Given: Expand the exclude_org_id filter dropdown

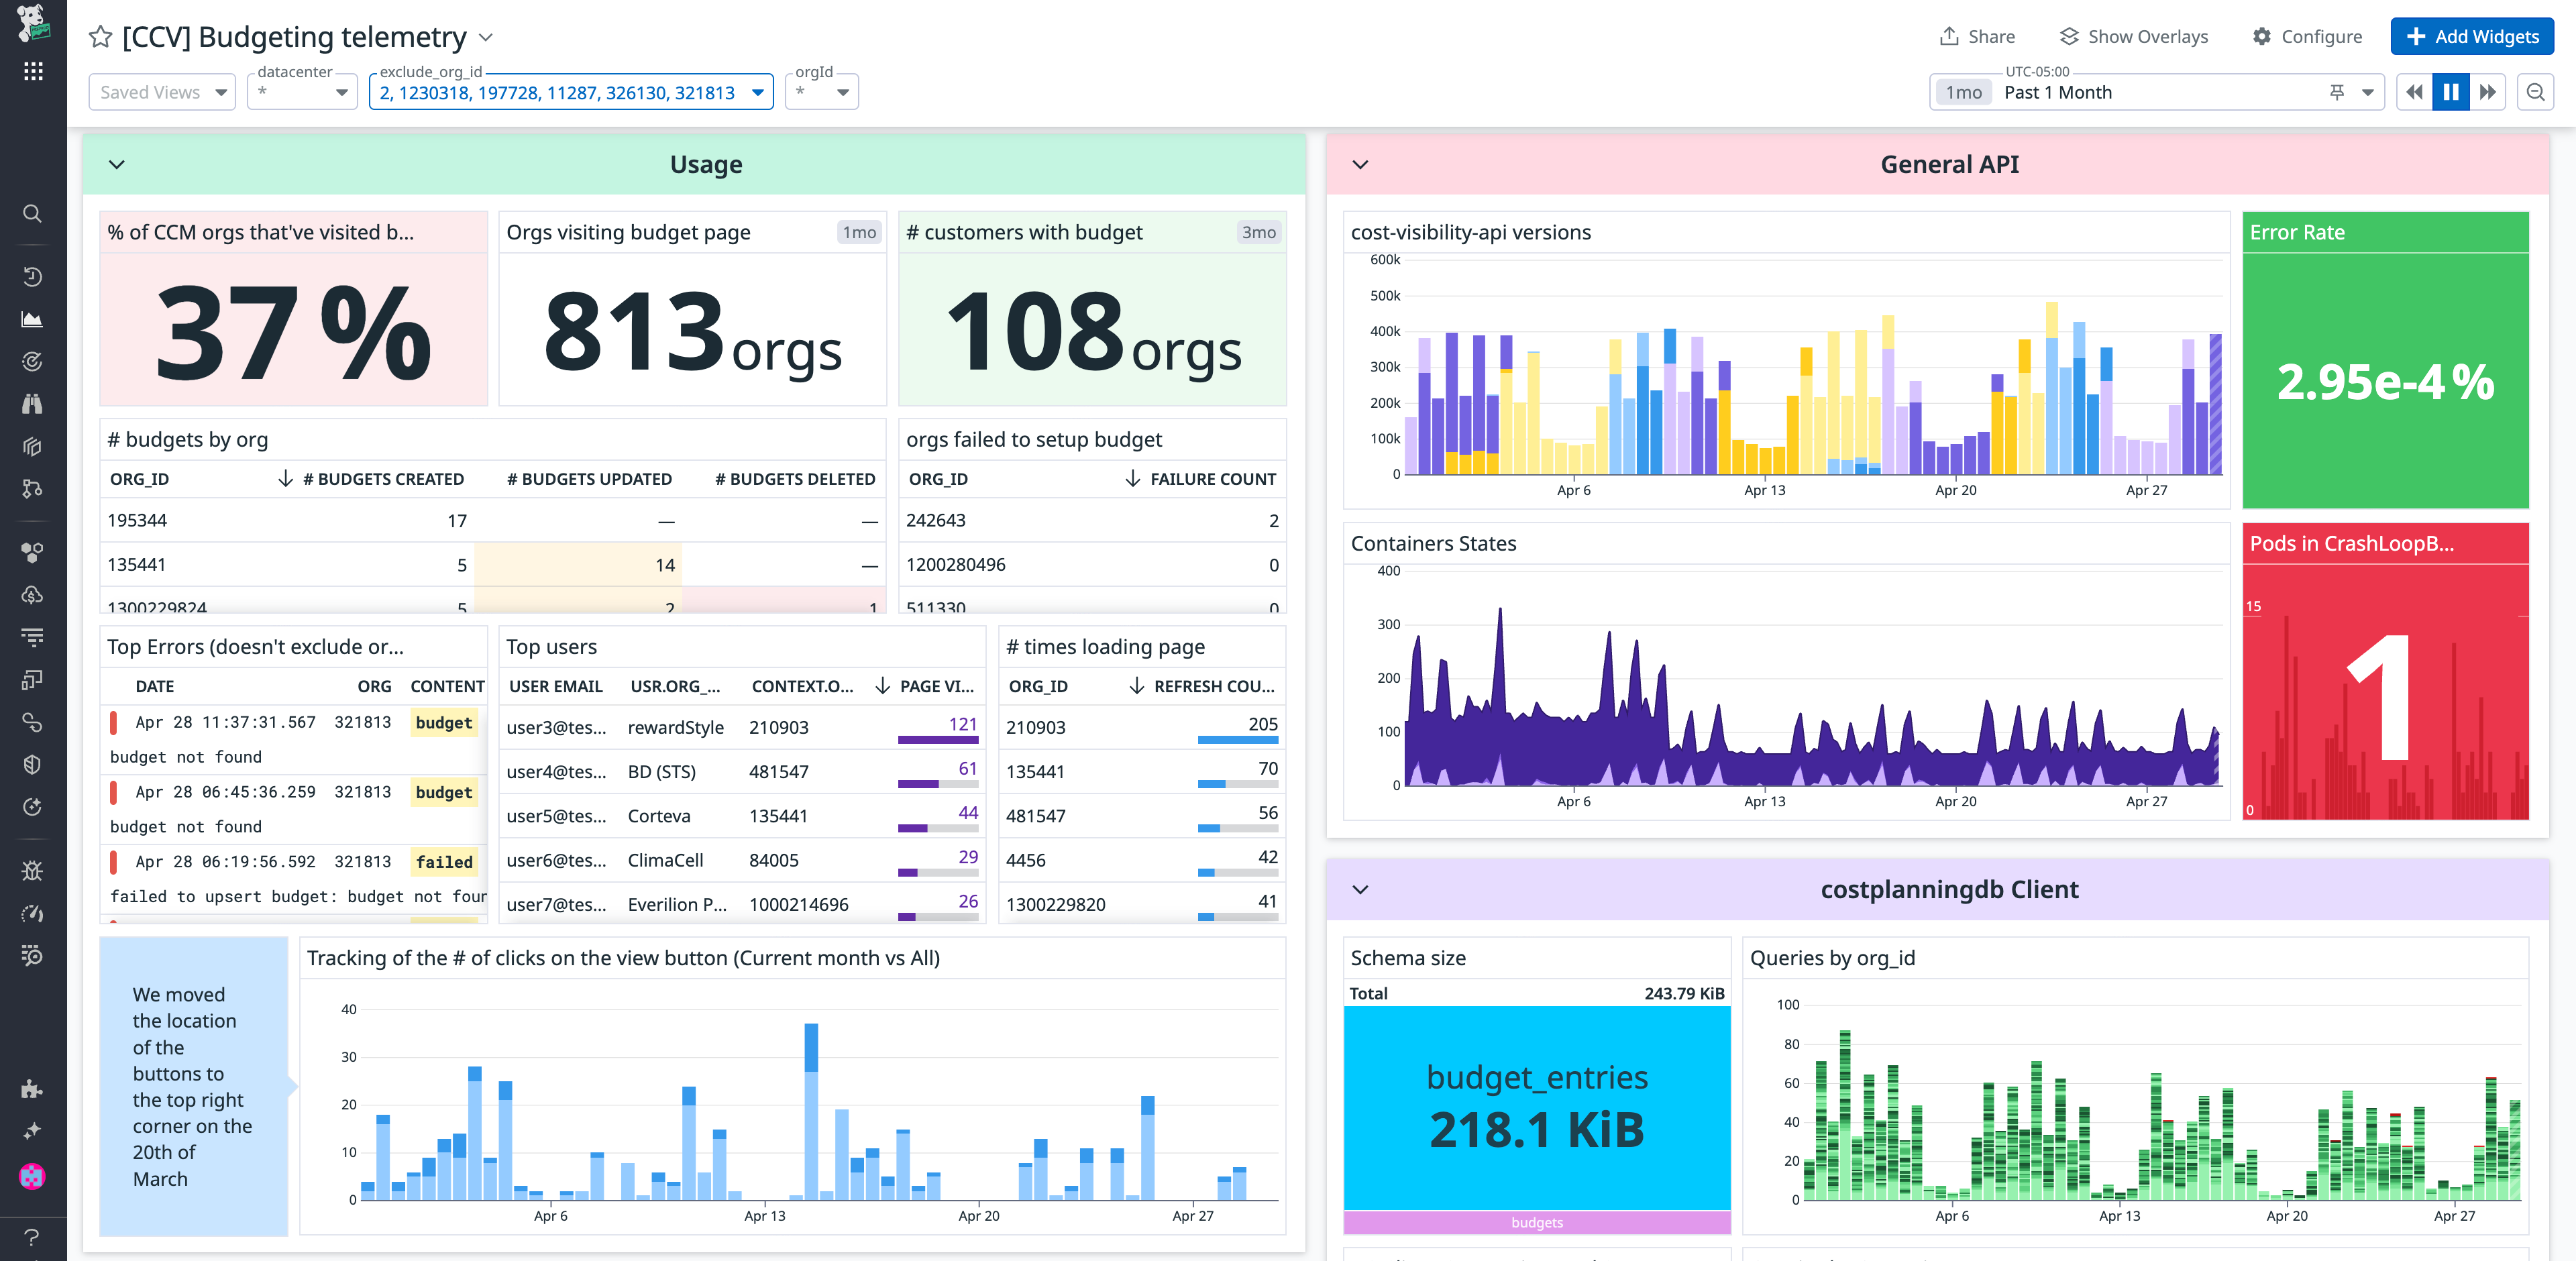Looking at the screenshot, I should point(757,92).
